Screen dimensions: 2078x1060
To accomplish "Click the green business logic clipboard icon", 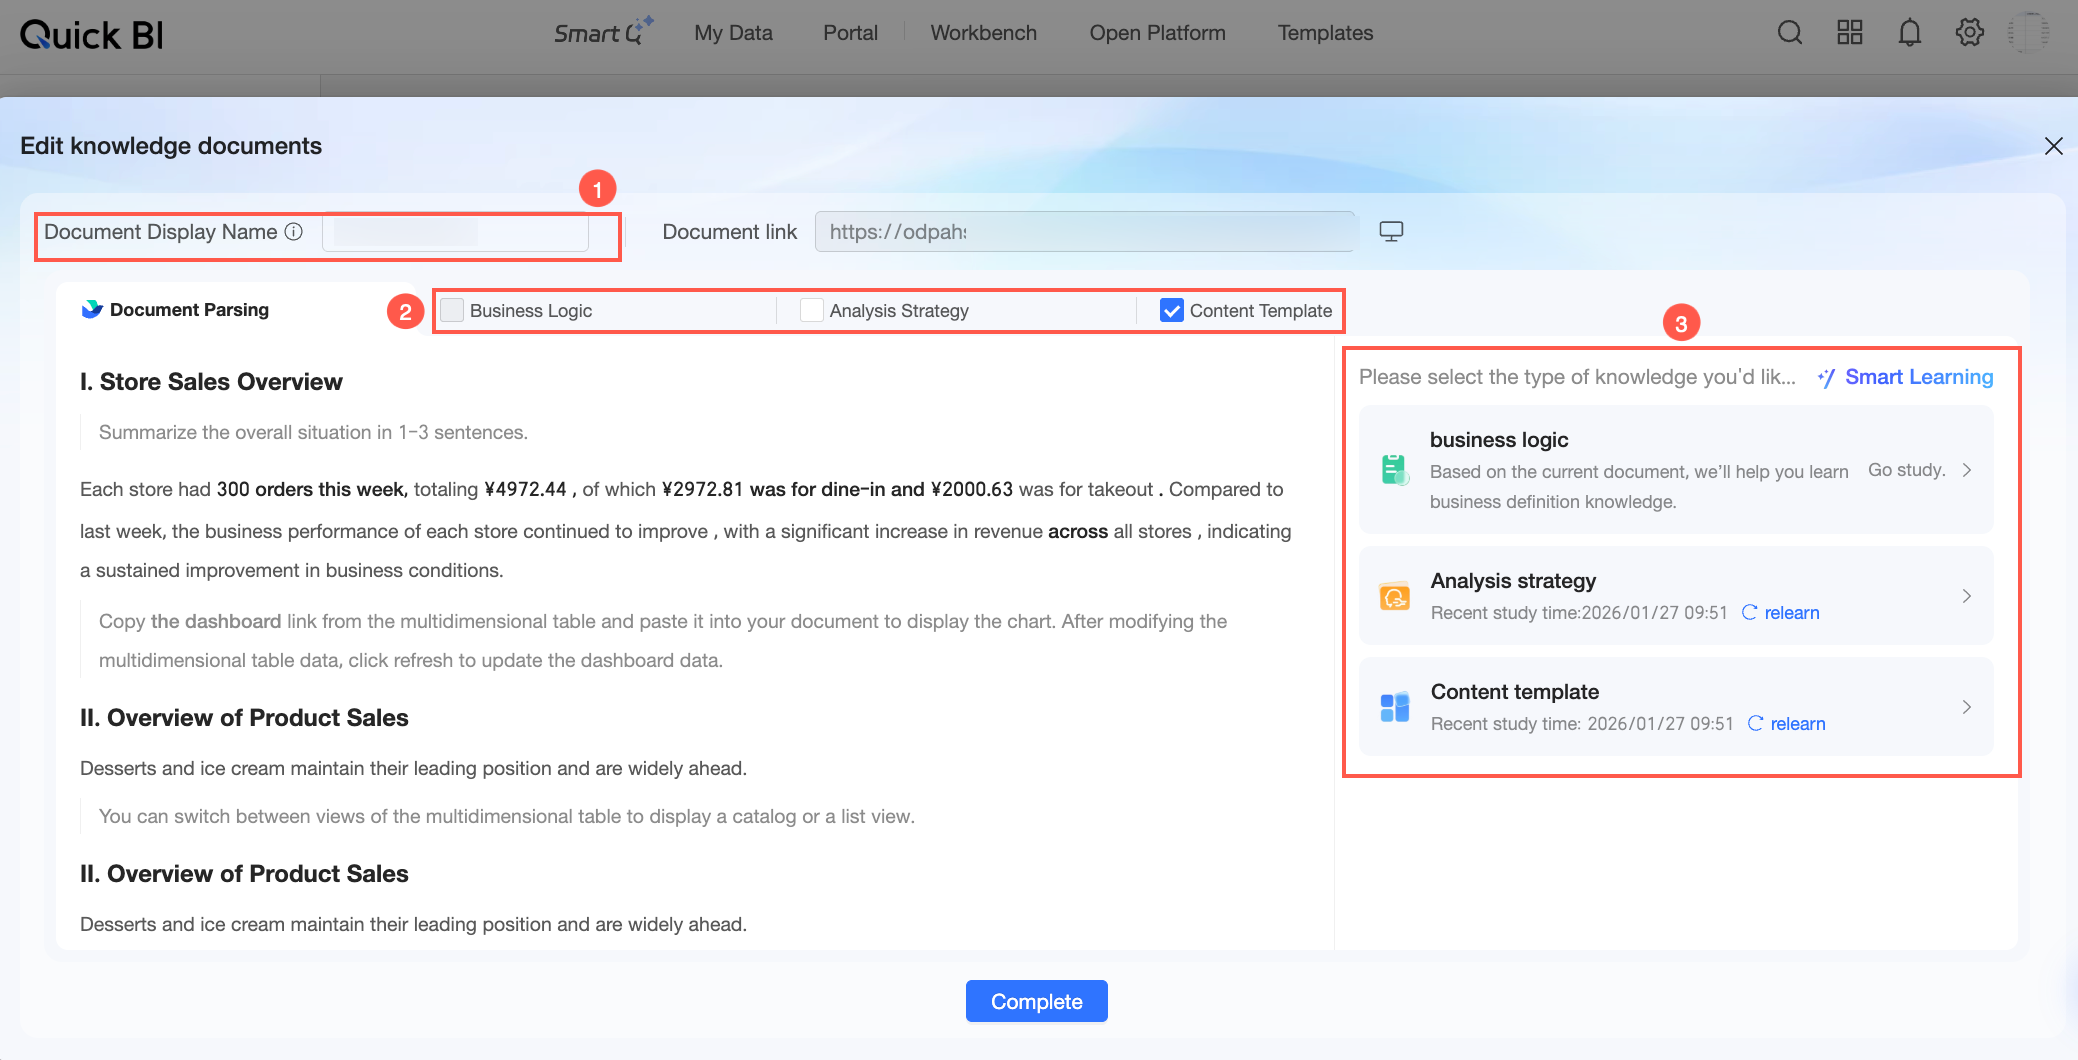I will 1395,469.
